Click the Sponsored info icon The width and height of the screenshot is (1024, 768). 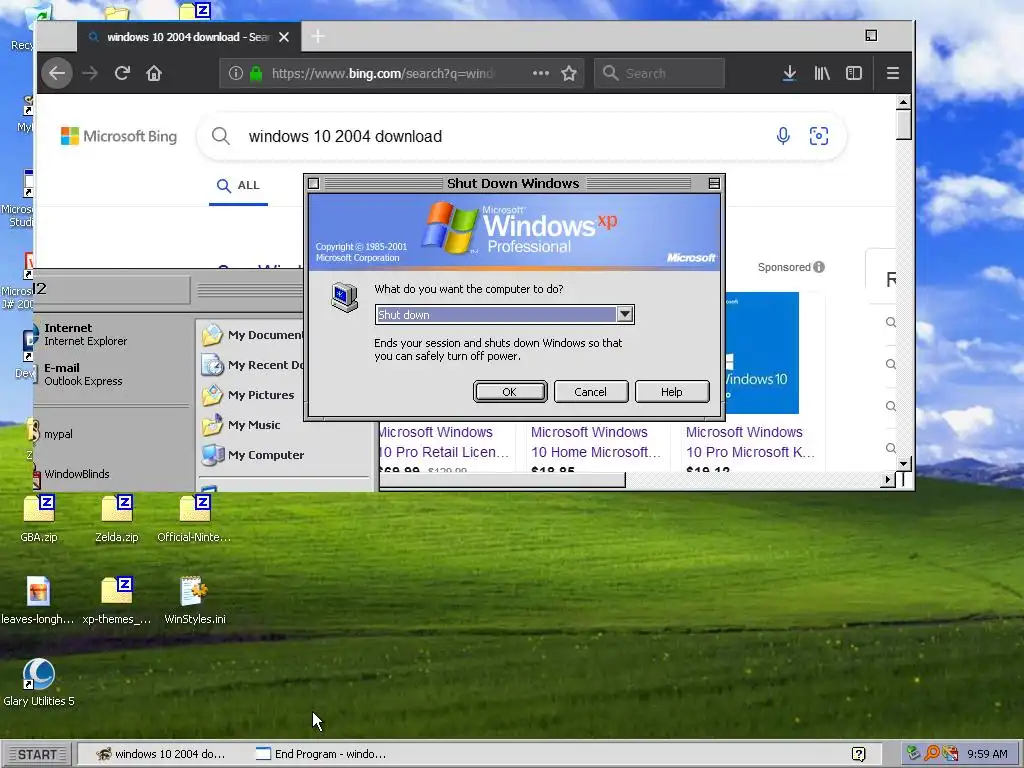819,267
